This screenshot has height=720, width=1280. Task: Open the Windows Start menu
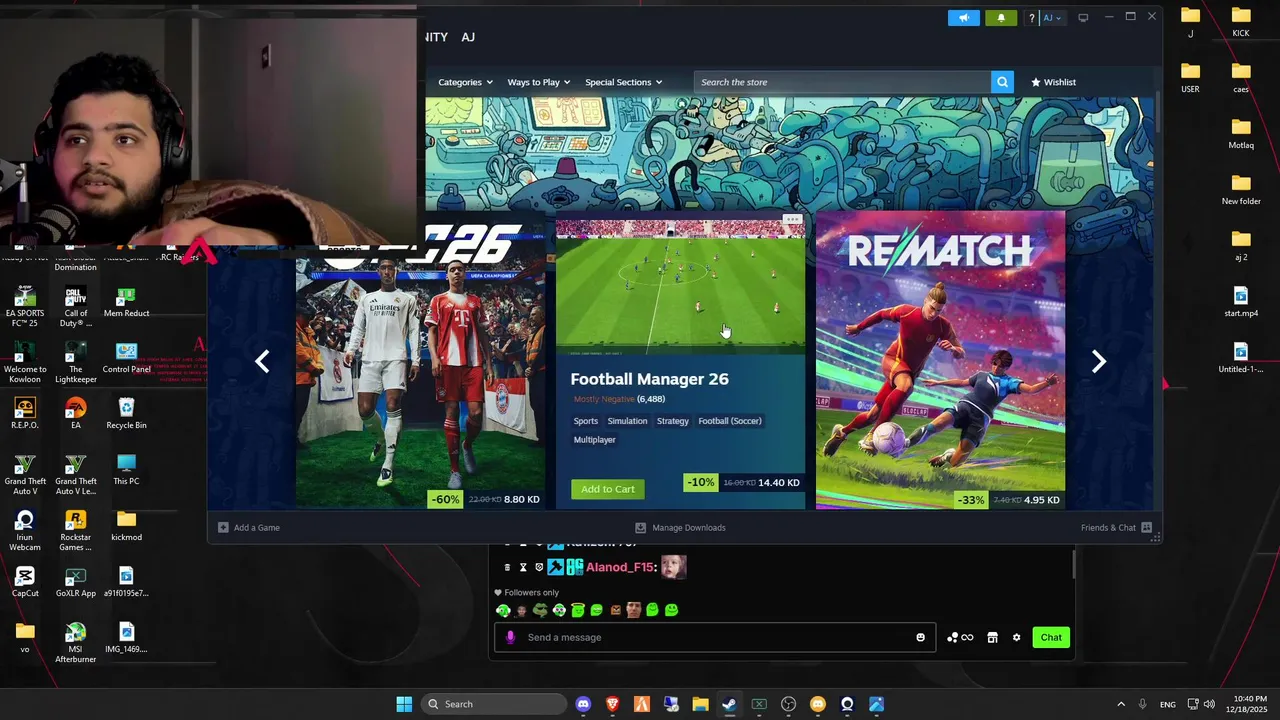[x=404, y=704]
